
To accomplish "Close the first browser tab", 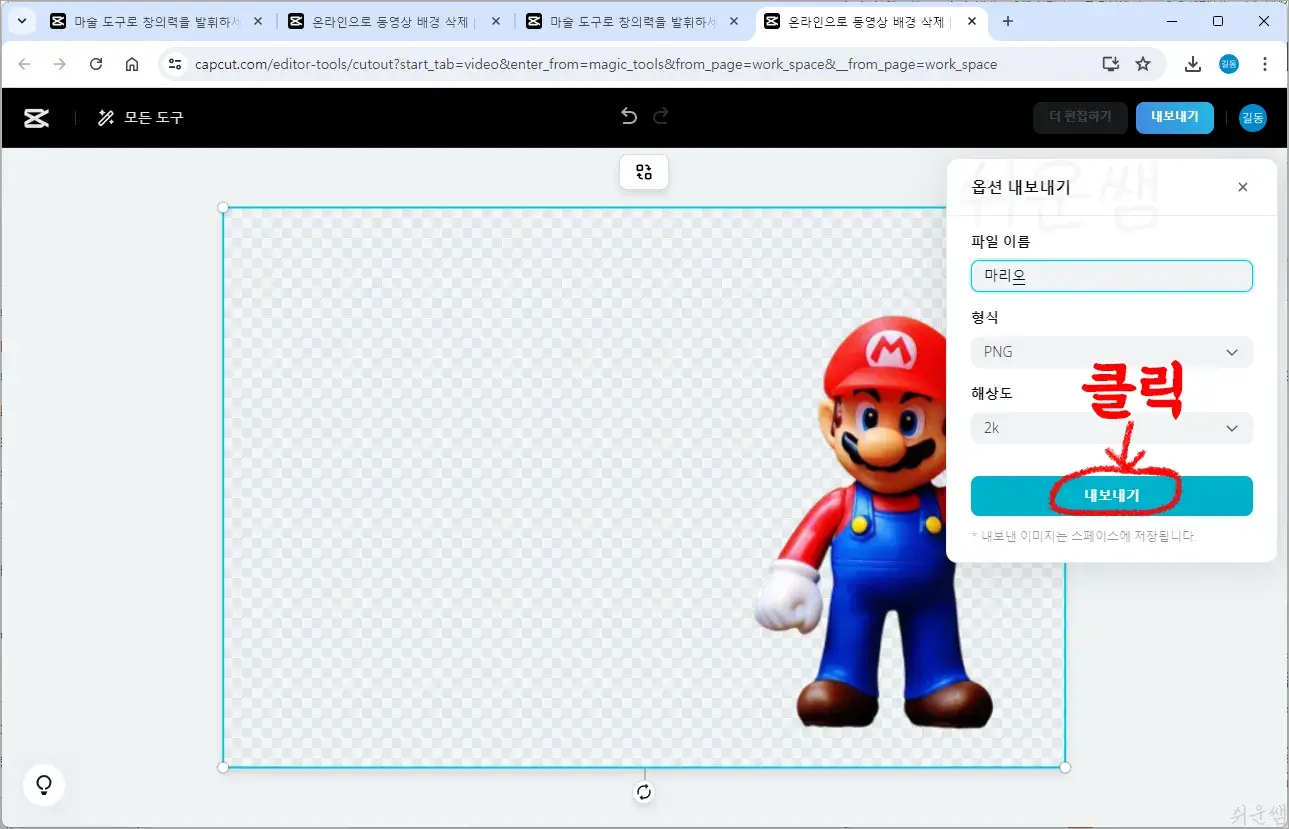I will [x=257, y=21].
